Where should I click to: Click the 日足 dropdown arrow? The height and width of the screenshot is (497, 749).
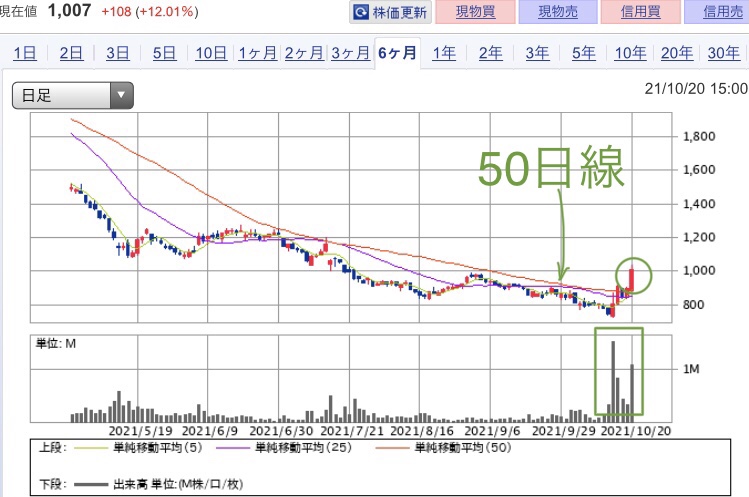[121, 95]
